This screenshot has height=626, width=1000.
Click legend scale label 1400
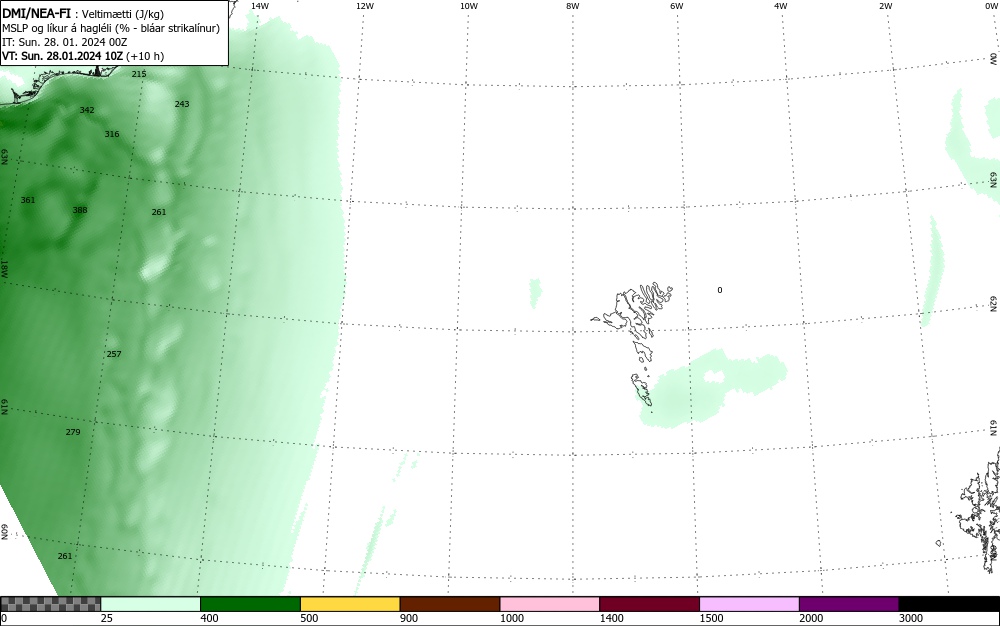(x=611, y=618)
